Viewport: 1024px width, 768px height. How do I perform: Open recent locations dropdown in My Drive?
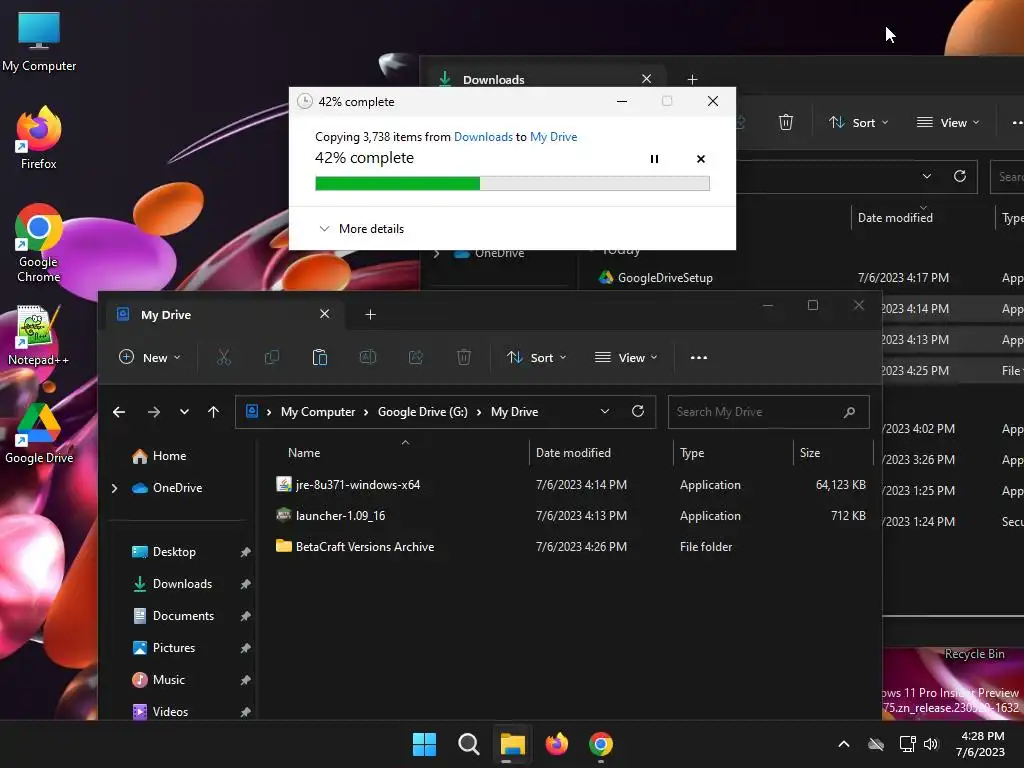point(184,412)
